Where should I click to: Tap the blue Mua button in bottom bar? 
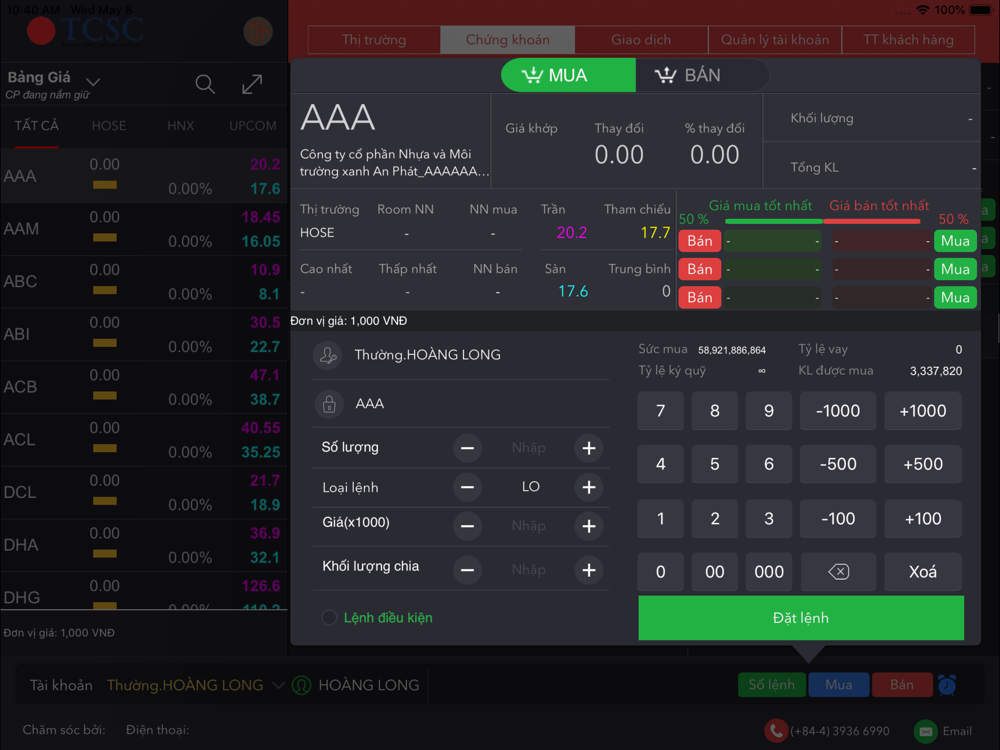coord(839,685)
